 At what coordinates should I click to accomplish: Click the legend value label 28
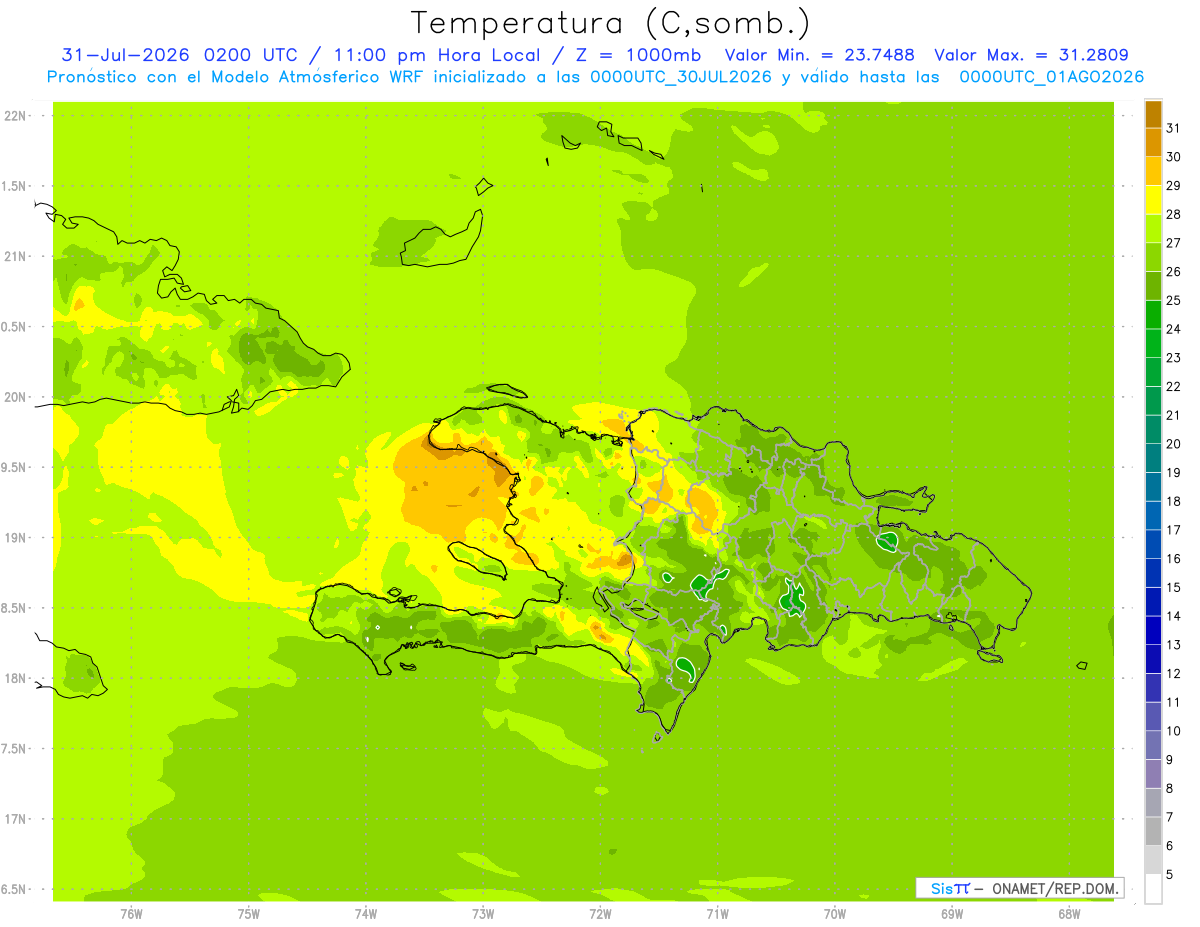point(1174,214)
